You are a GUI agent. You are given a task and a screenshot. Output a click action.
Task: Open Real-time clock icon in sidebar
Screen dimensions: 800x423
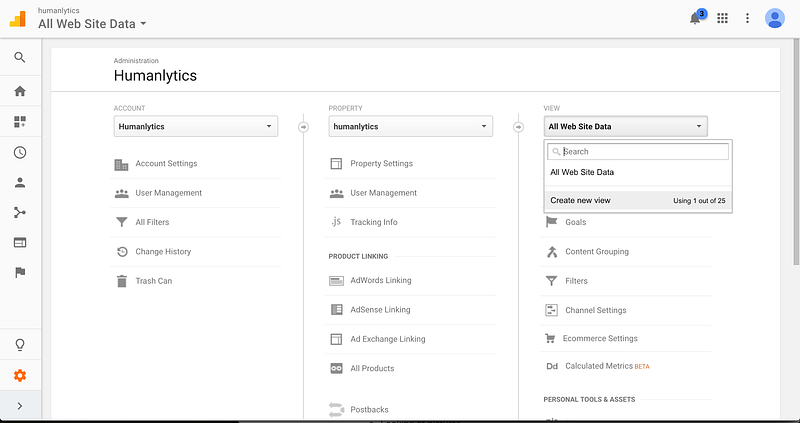pyautogui.click(x=20, y=152)
